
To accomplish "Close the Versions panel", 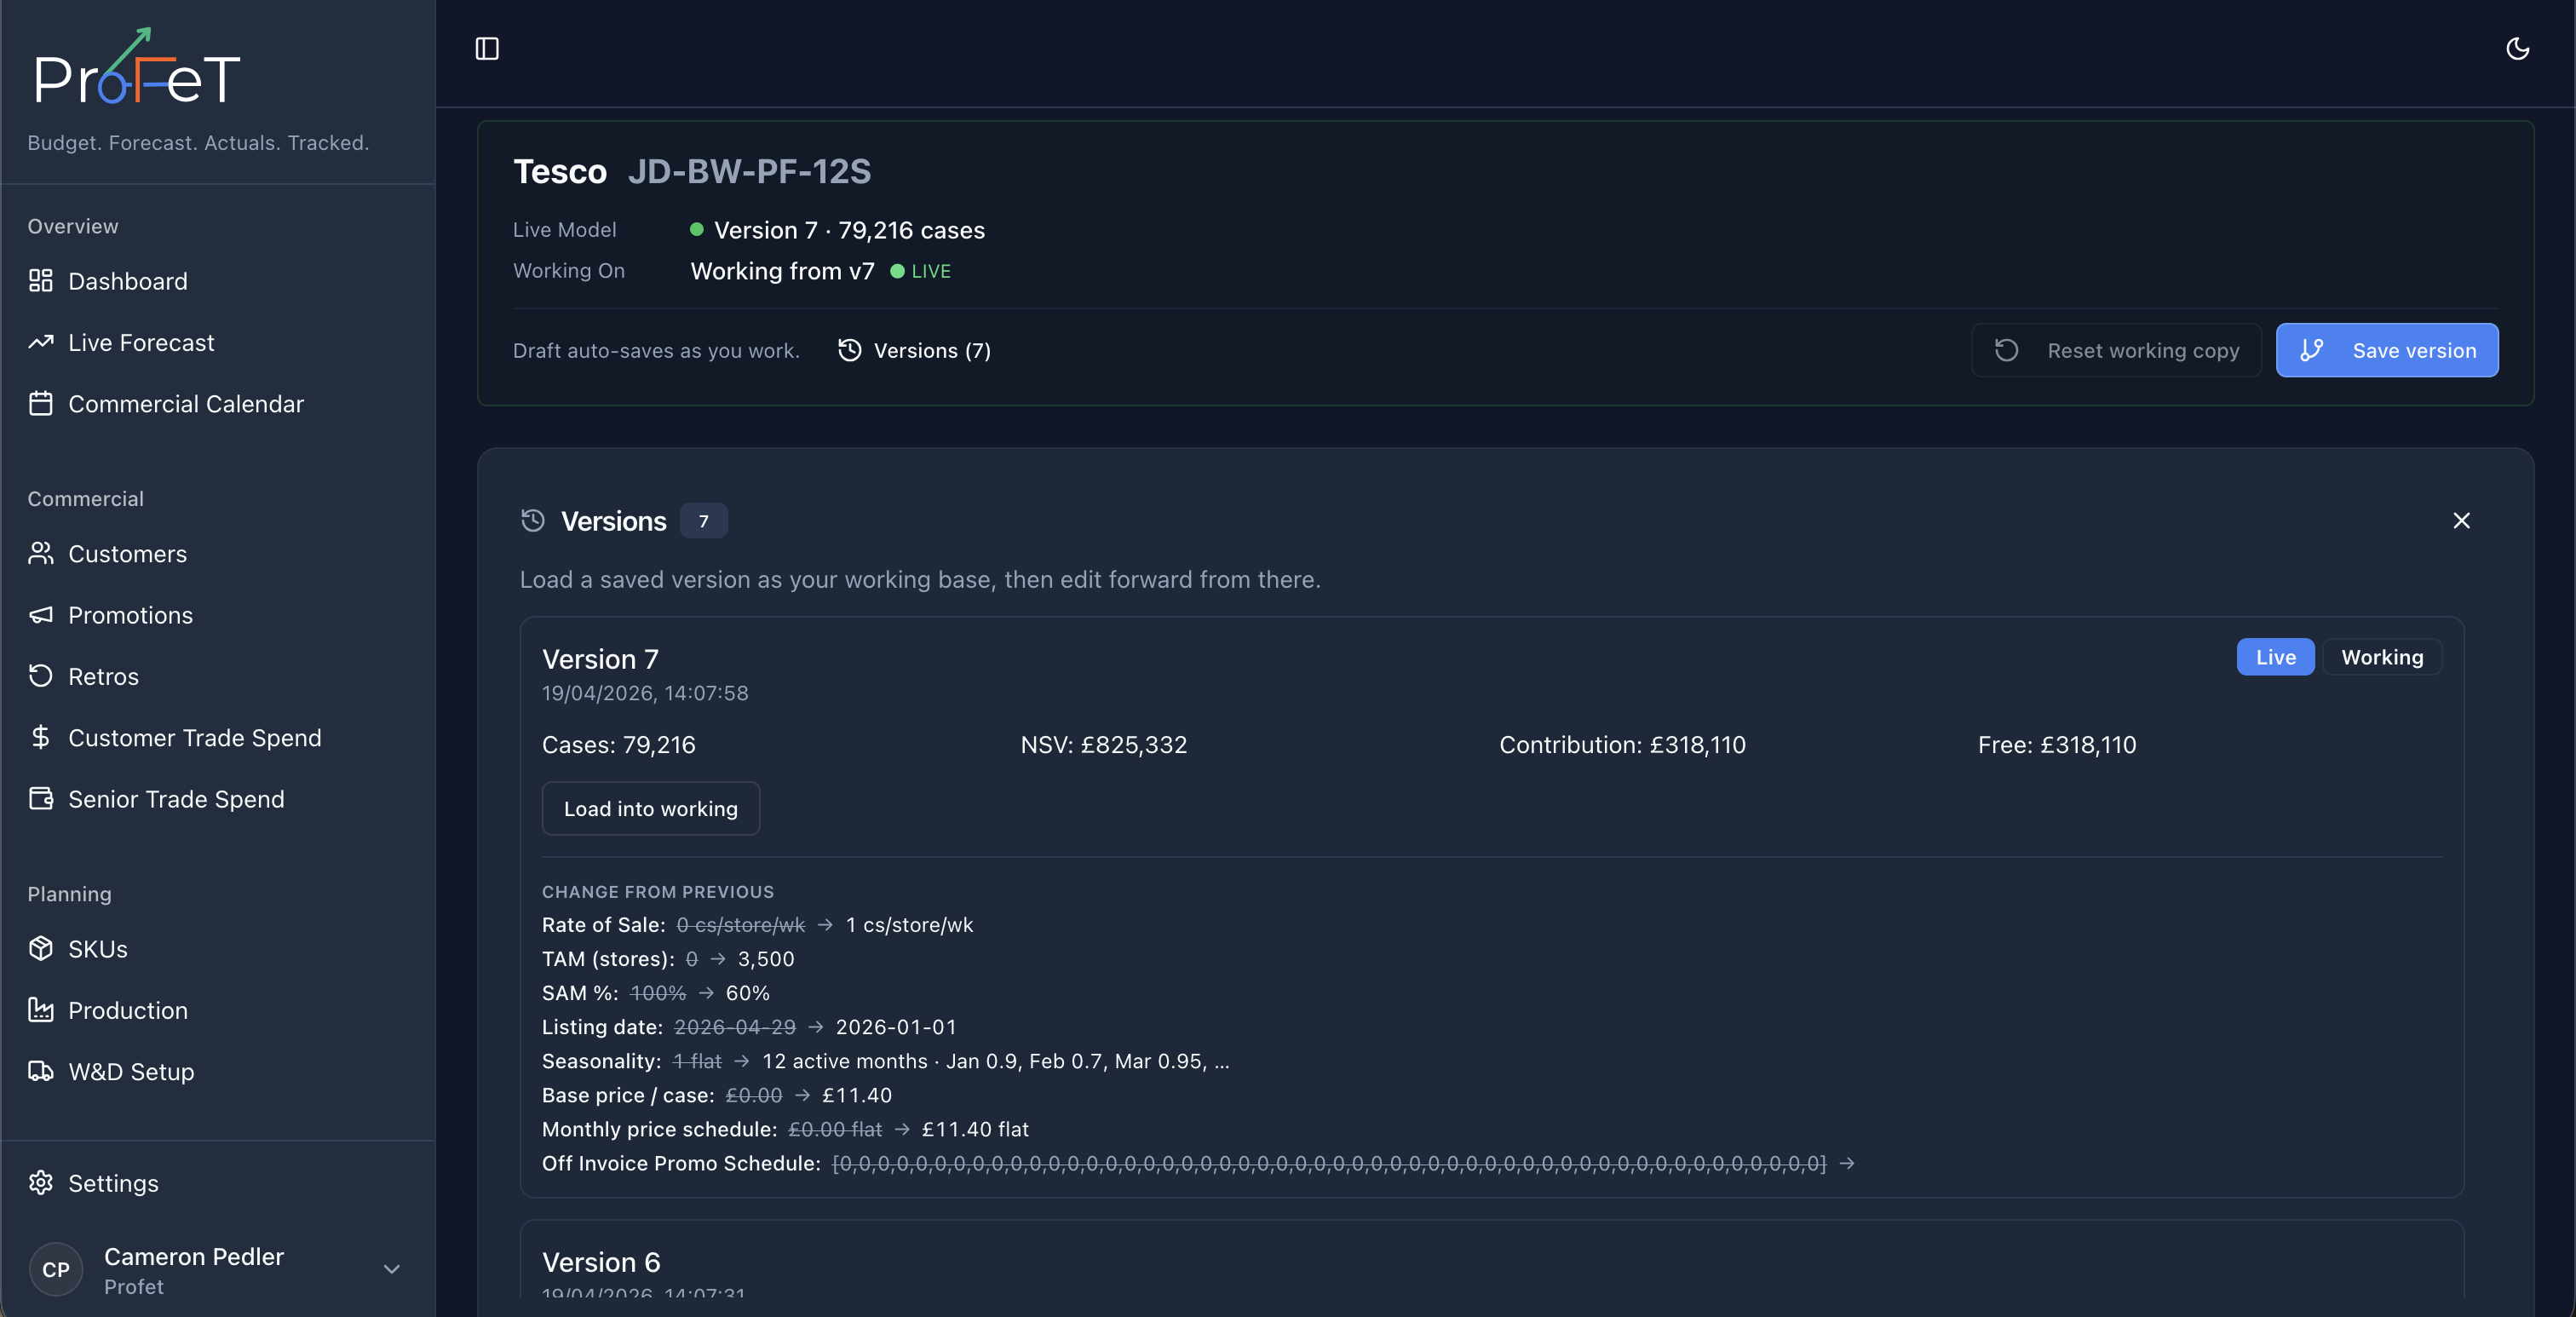I will [2462, 521].
